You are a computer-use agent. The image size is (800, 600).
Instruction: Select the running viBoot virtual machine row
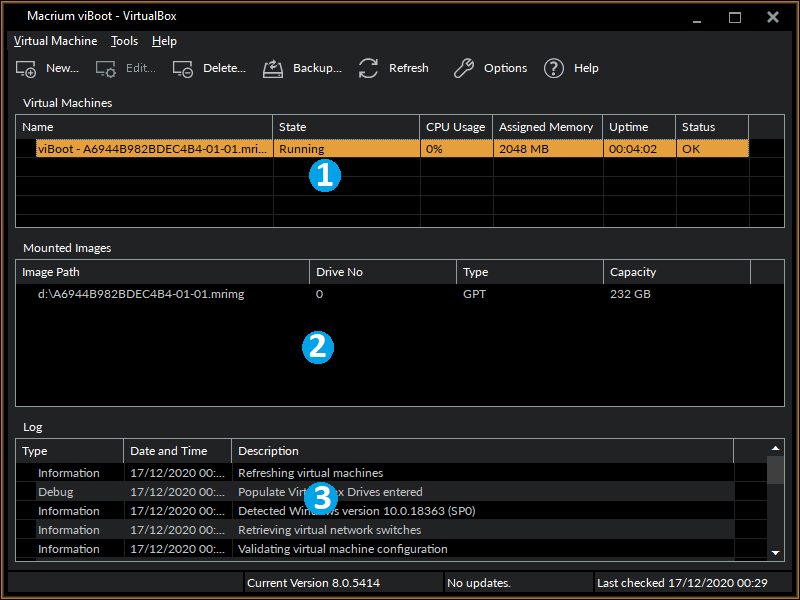click(150, 148)
